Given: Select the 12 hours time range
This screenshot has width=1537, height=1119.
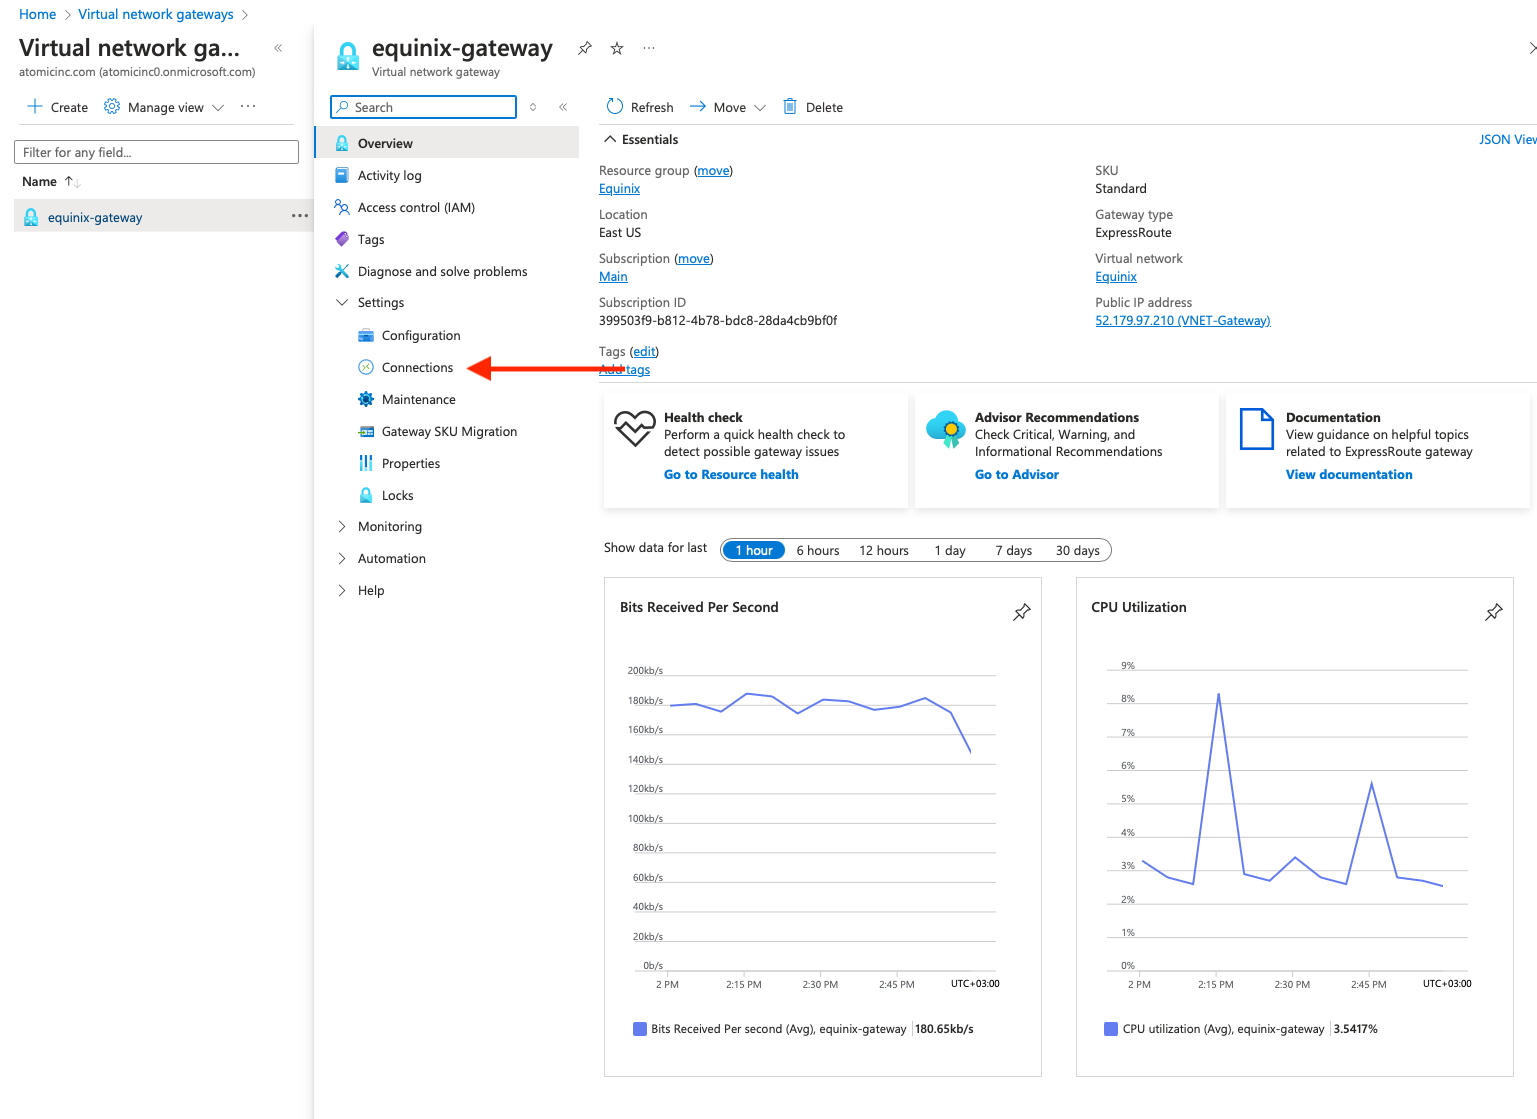Looking at the screenshot, I should (884, 550).
